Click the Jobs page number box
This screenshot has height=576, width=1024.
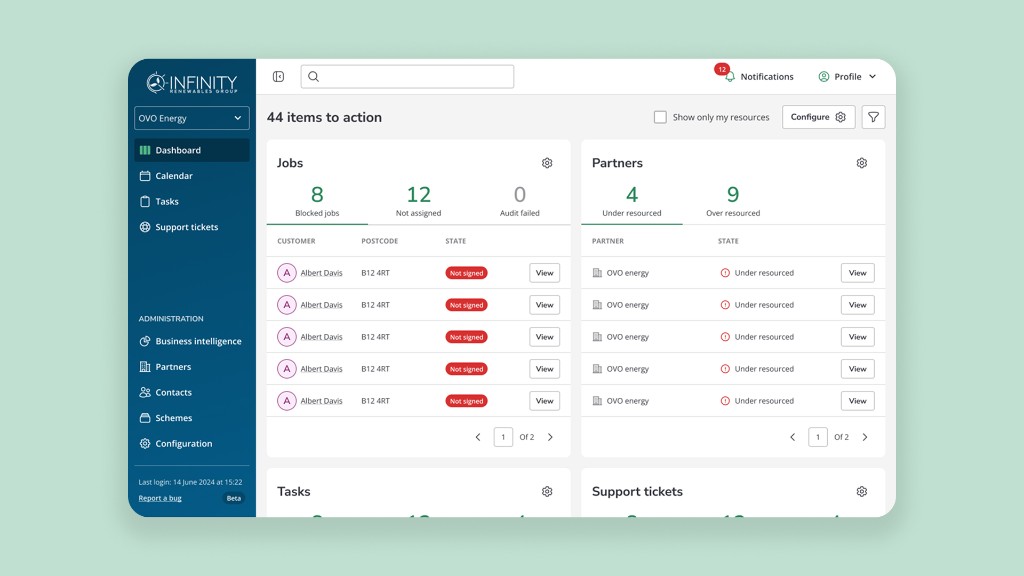(x=503, y=437)
